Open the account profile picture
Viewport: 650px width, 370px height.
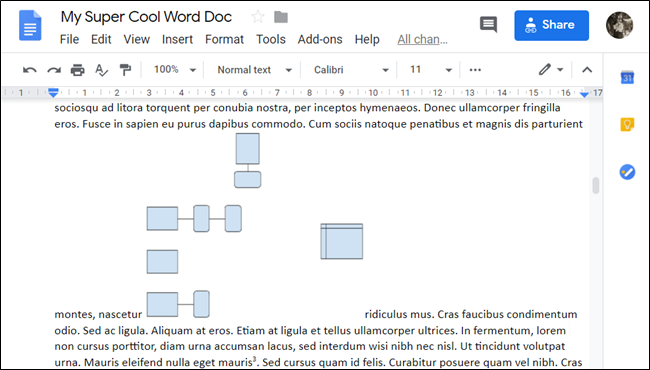(619, 25)
